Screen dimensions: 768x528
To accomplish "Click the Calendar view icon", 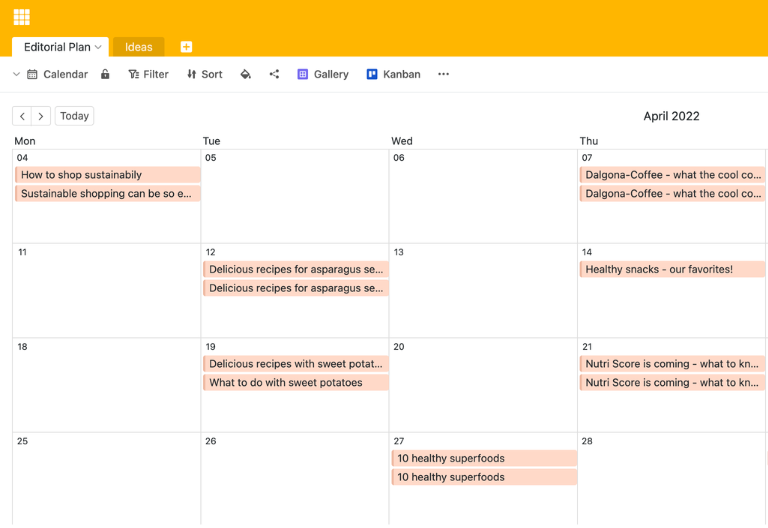I will pyautogui.click(x=32, y=74).
